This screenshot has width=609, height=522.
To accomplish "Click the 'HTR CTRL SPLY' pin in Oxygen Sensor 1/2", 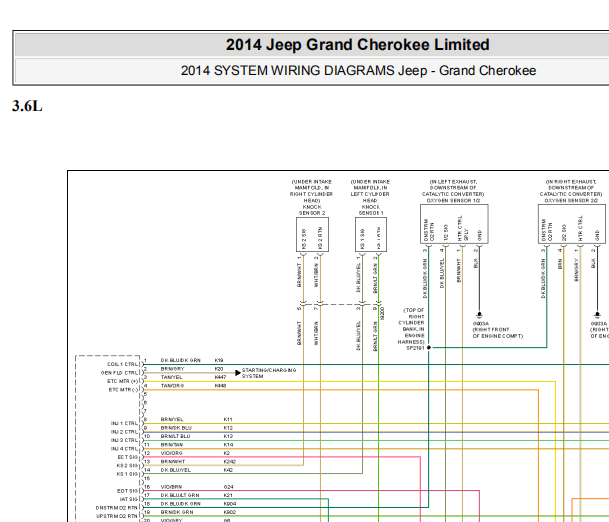I will coord(463,228).
